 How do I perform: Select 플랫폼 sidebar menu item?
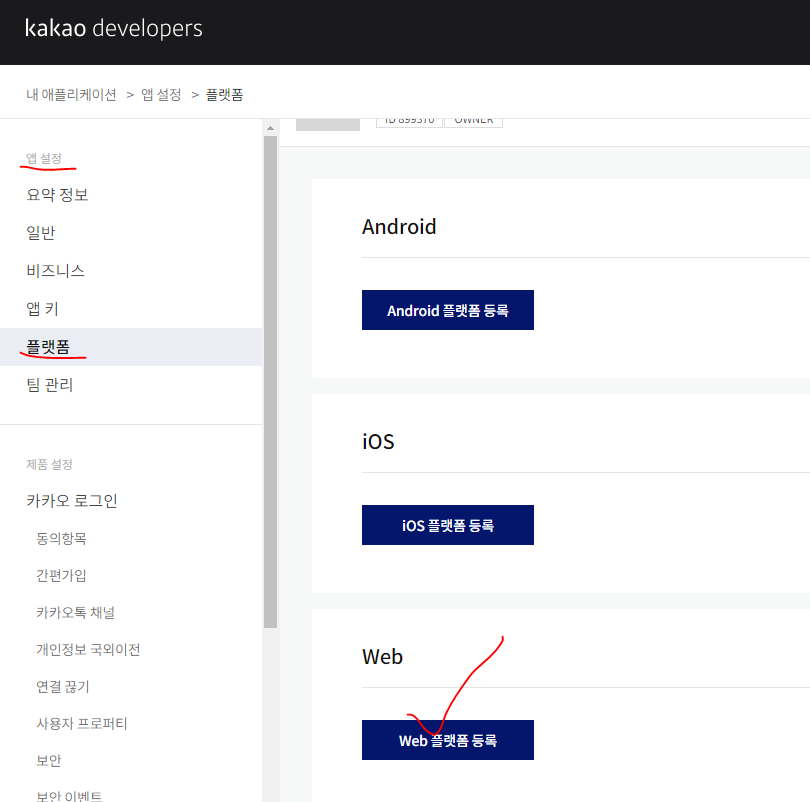click(131, 347)
